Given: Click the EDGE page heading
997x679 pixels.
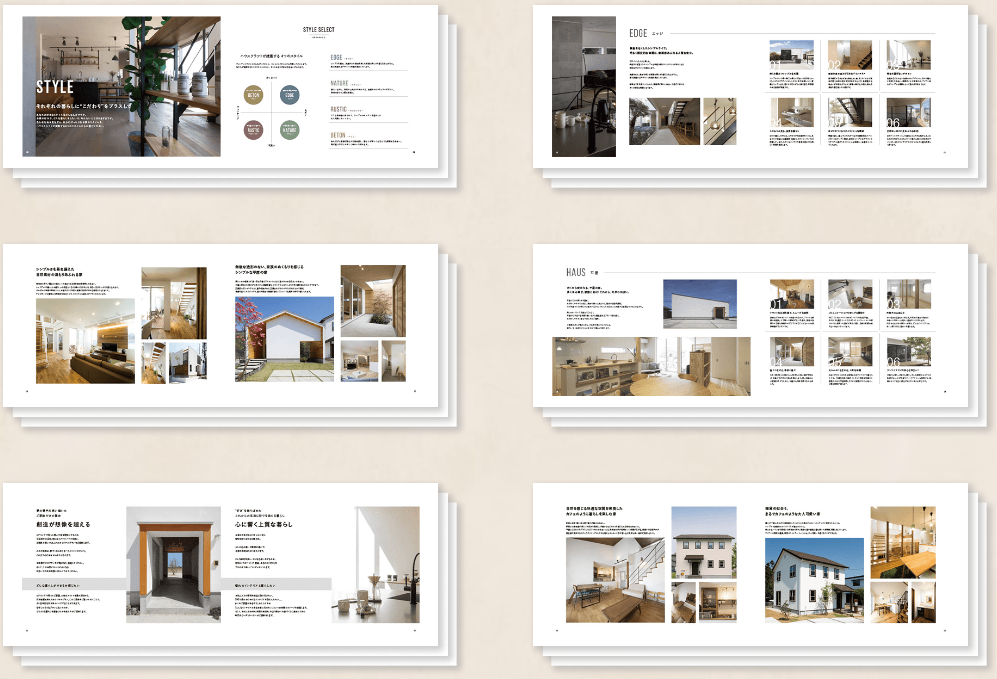Looking at the screenshot, I should click(x=638, y=33).
